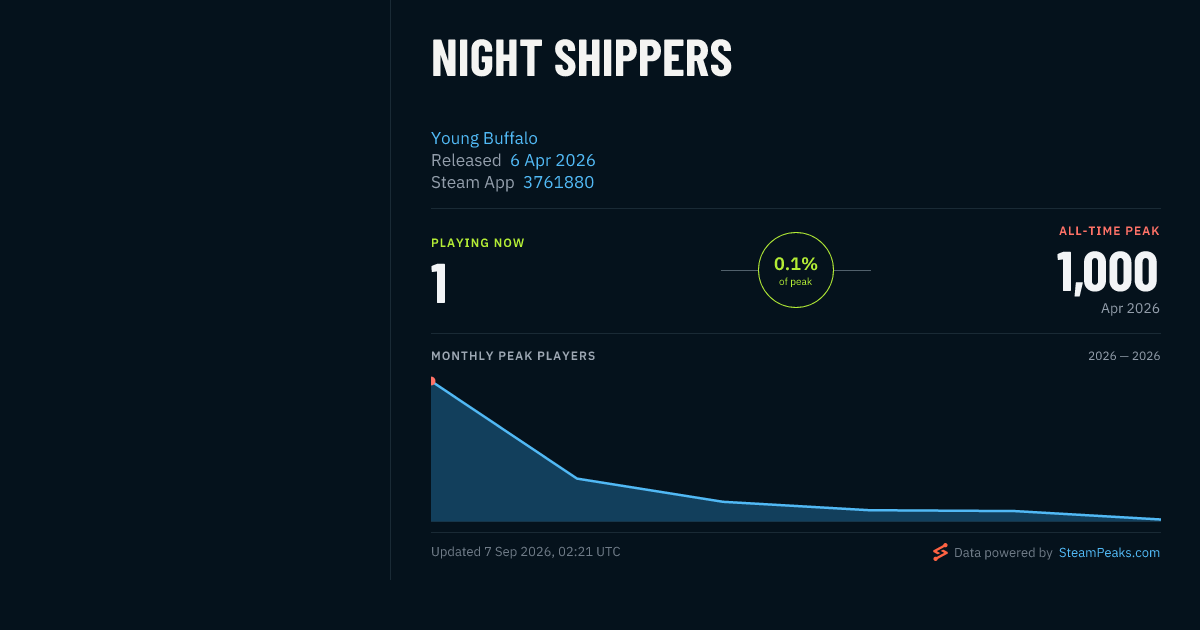1200x630 pixels.
Task: Click the 6 Apr 2026 release date
Action: 553,160
